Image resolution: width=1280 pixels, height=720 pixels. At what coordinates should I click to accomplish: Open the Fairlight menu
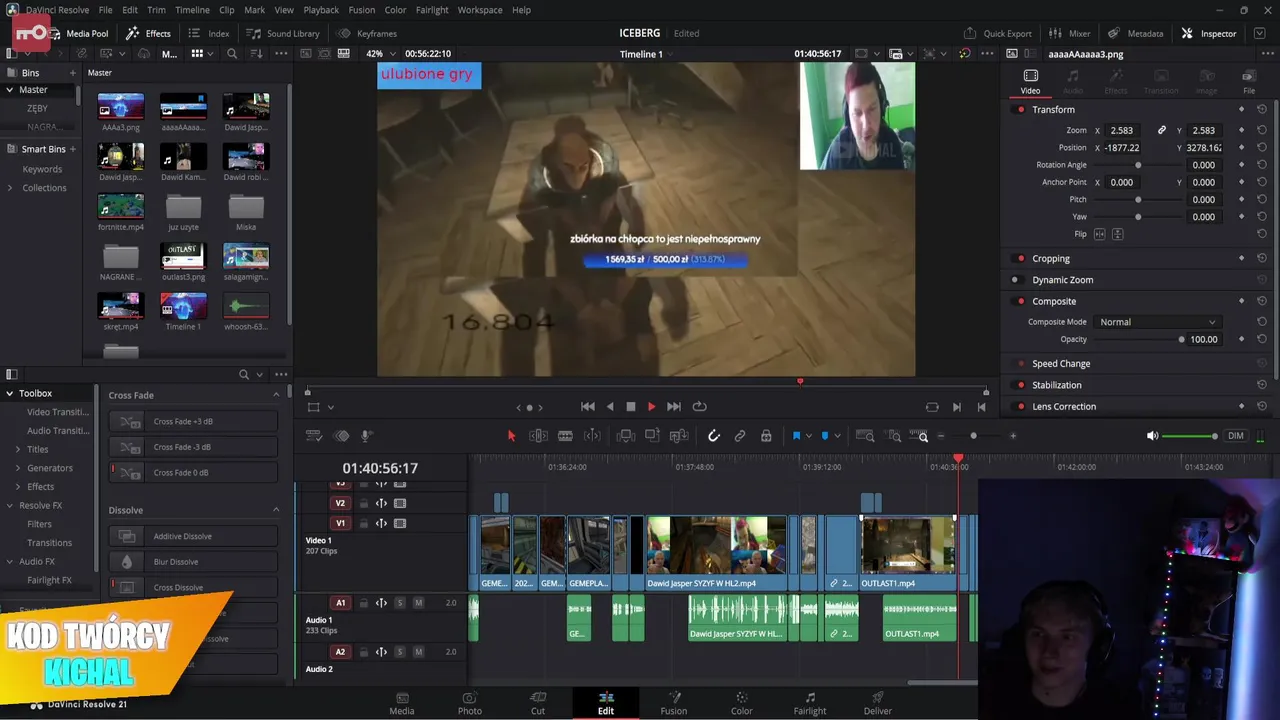(x=432, y=10)
